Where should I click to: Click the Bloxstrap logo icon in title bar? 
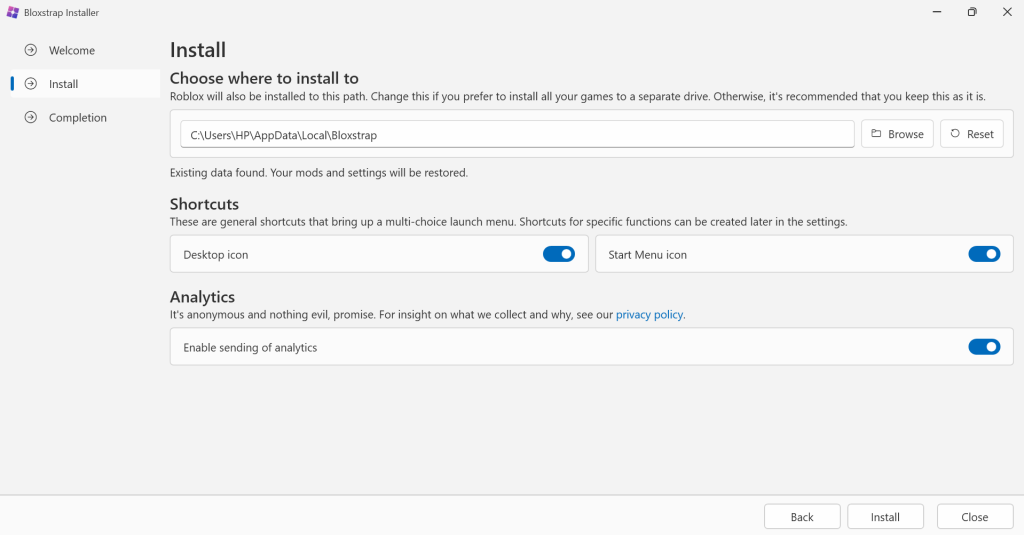click(12, 12)
